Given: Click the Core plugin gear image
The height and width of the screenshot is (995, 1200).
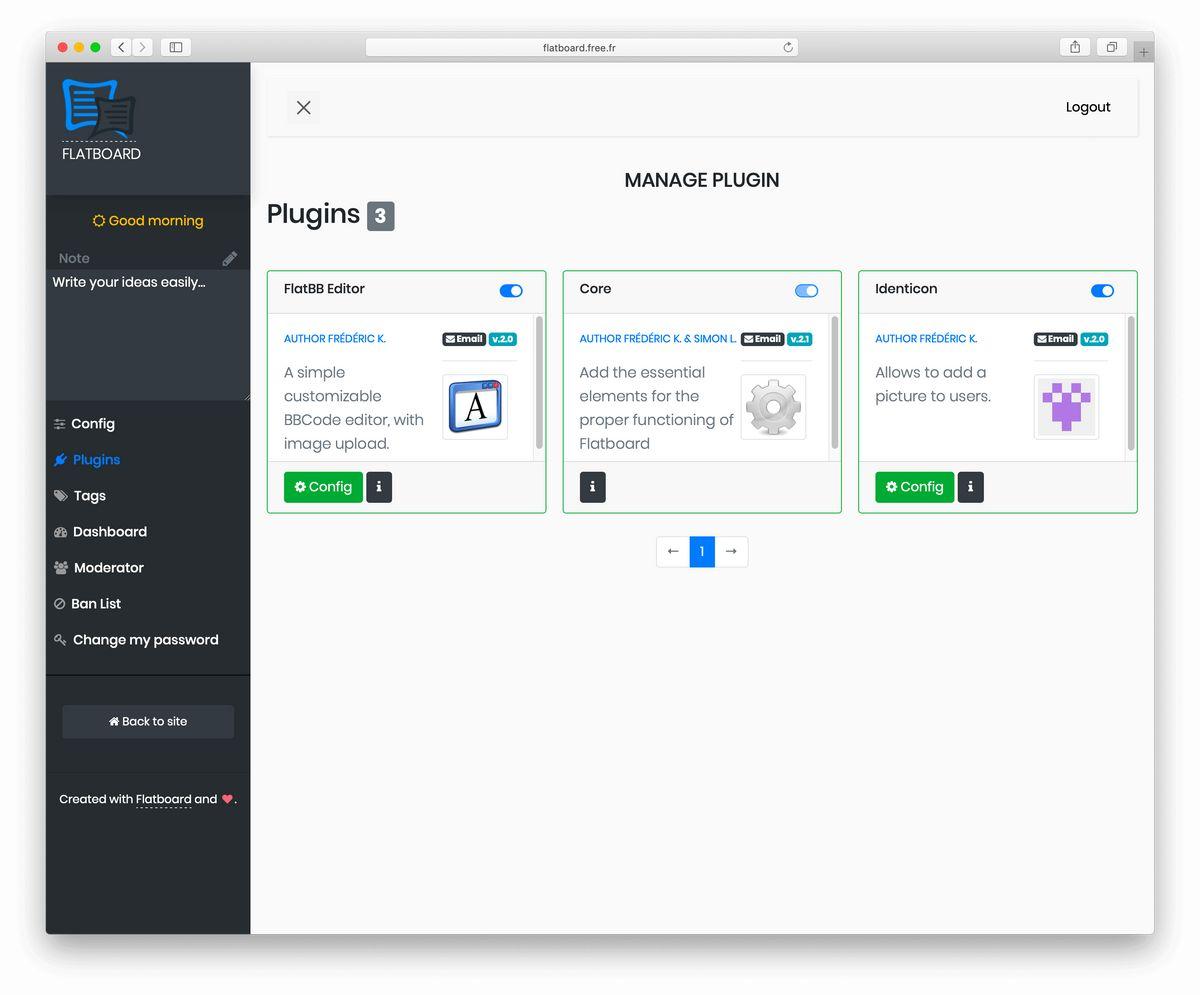Looking at the screenshot, I should (773, 407).
